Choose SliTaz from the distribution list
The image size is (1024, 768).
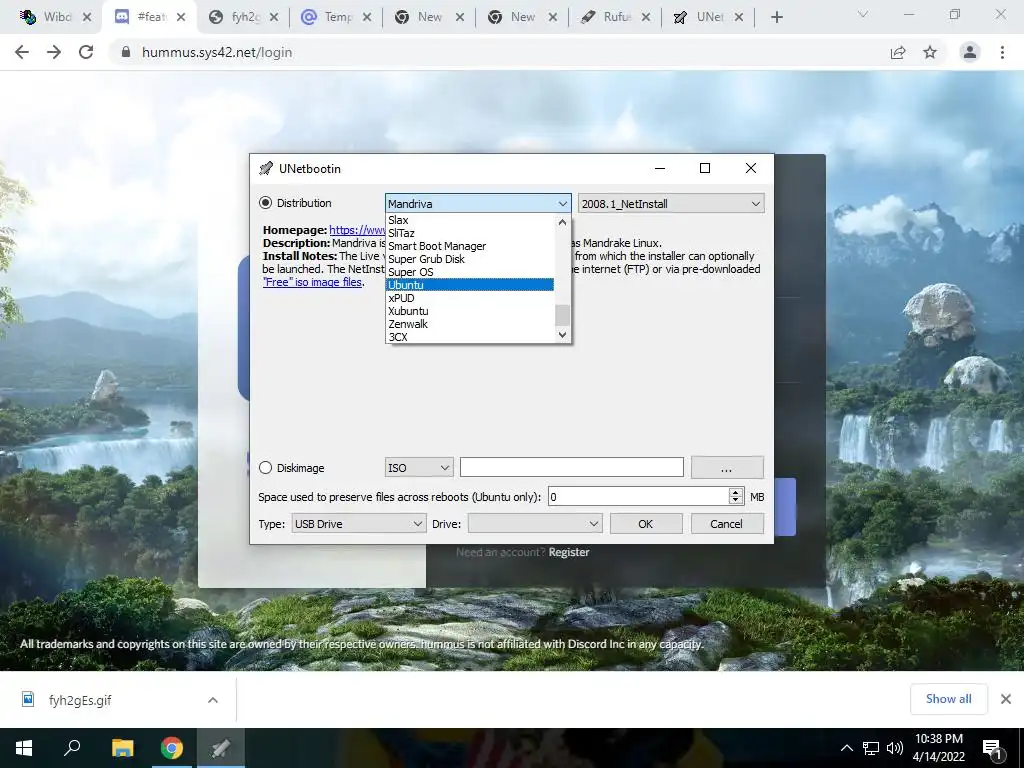point(470,233)
